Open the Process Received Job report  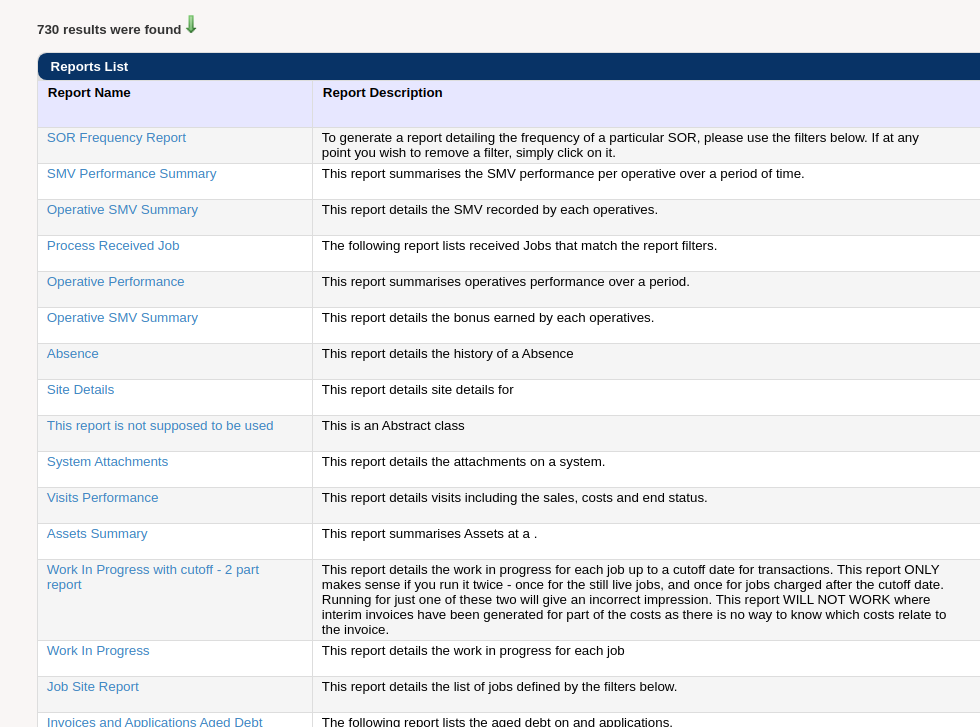click(x=112, y=245)
